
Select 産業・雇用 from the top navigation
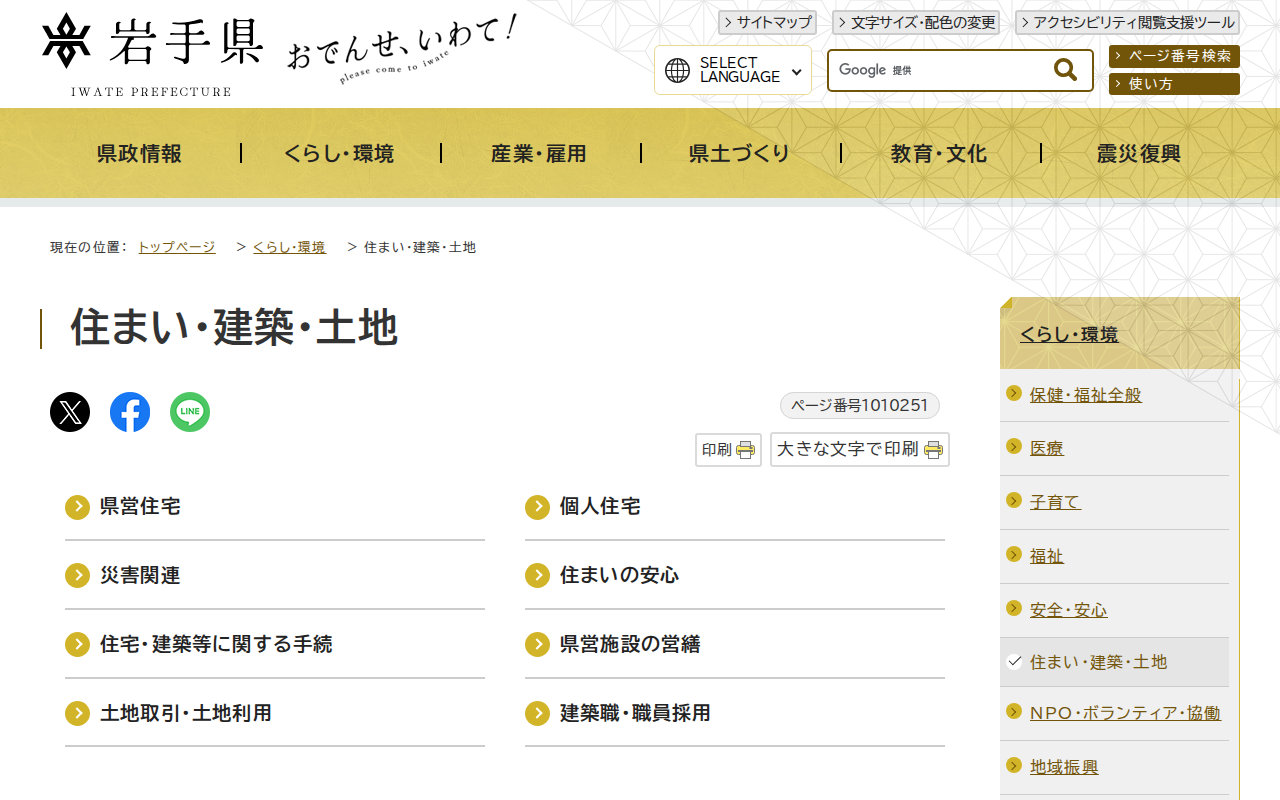click(539, 153)
